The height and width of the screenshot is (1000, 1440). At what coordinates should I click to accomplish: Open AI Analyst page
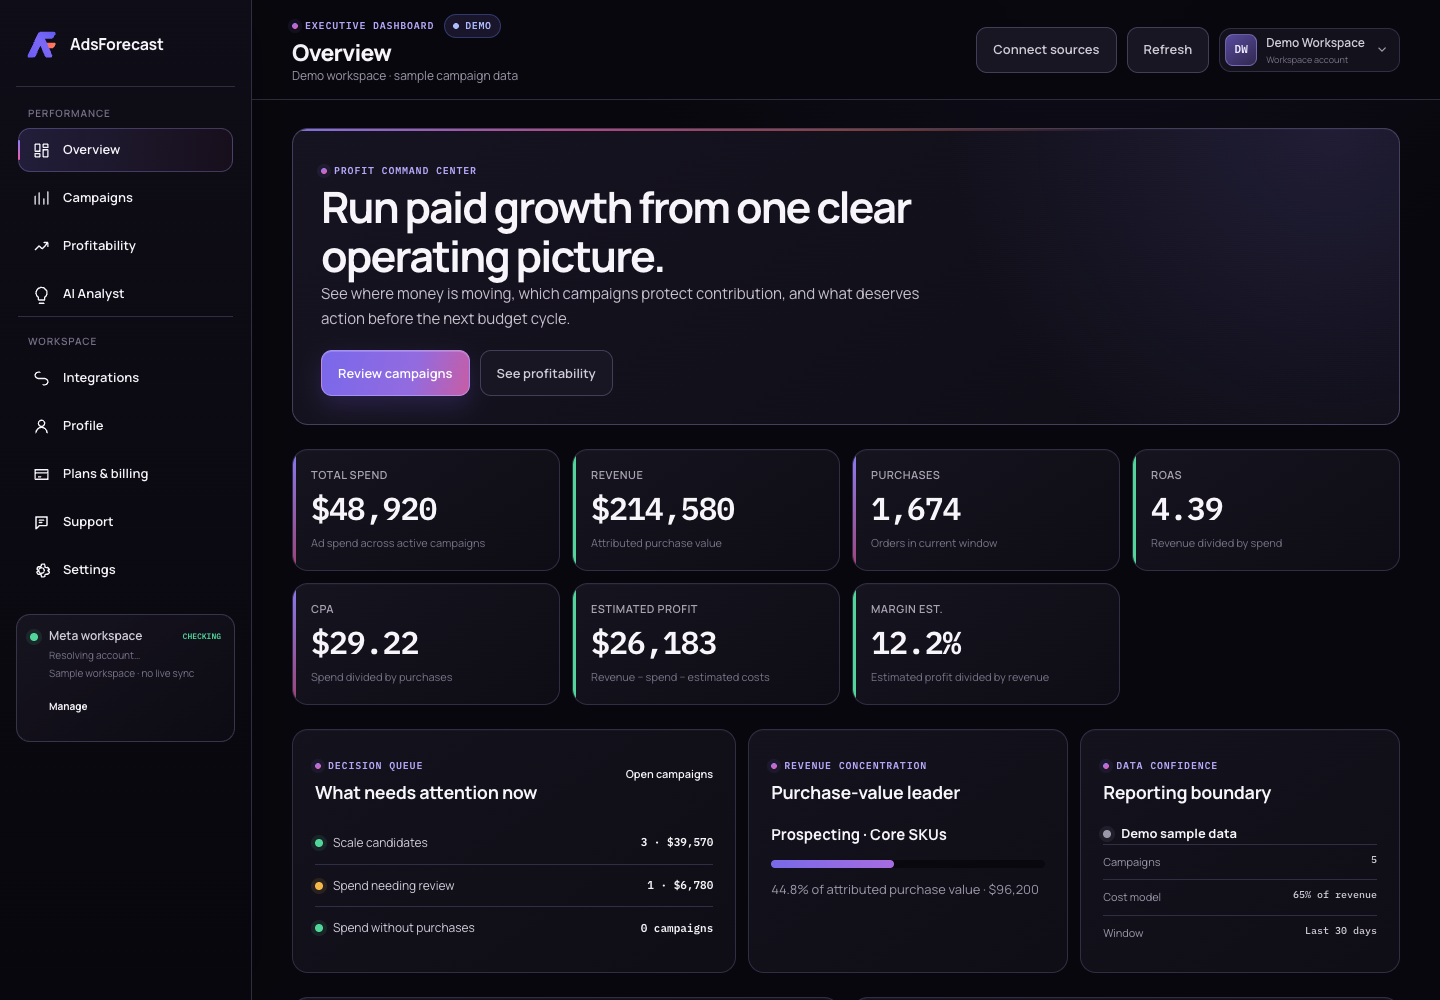[x=125, y=294]
